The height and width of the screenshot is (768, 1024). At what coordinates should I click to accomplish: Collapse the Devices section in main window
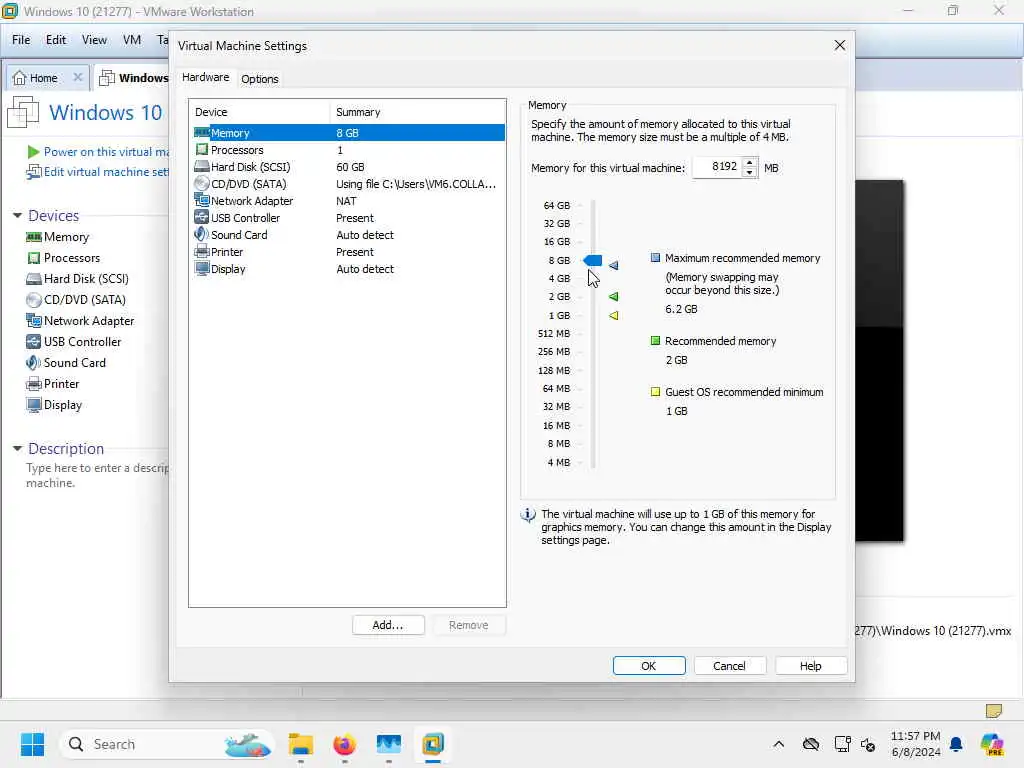click(18, 216)
